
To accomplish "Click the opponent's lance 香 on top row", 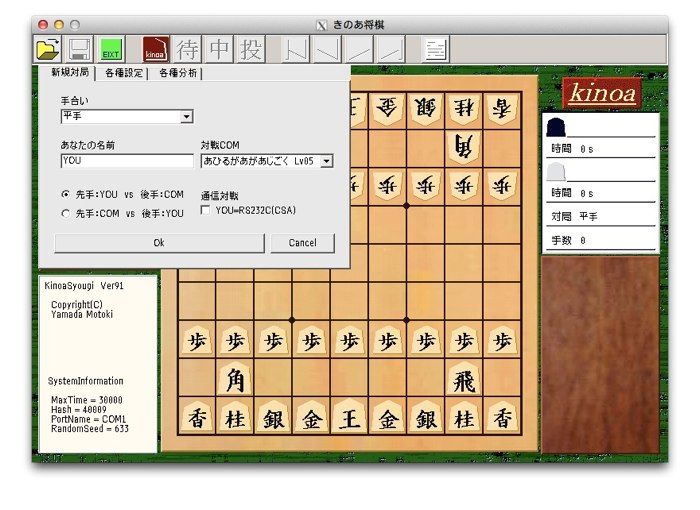I will [x=502, y=109].
